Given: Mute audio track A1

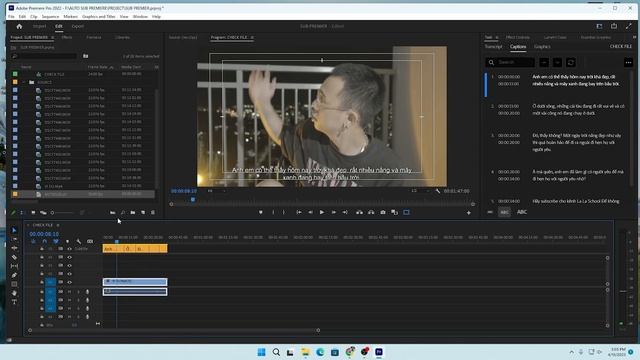Looking at the screenshot, I should (69, 292).
